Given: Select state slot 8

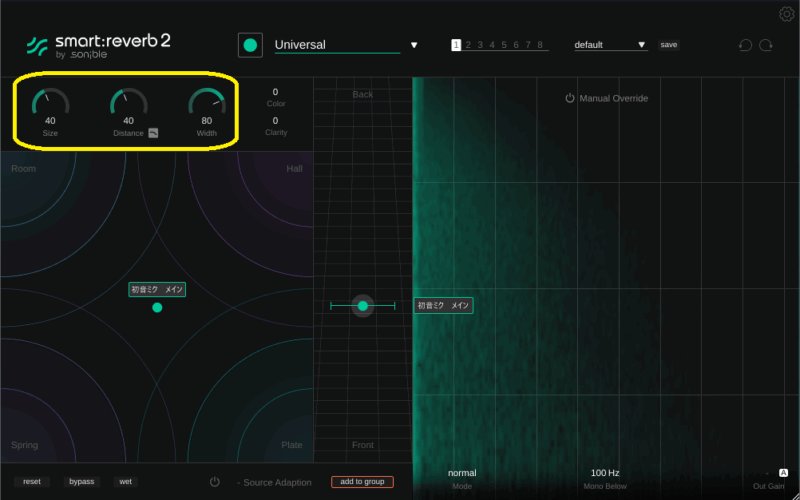Looking at the screenshot, I should [x=540, y=45].
